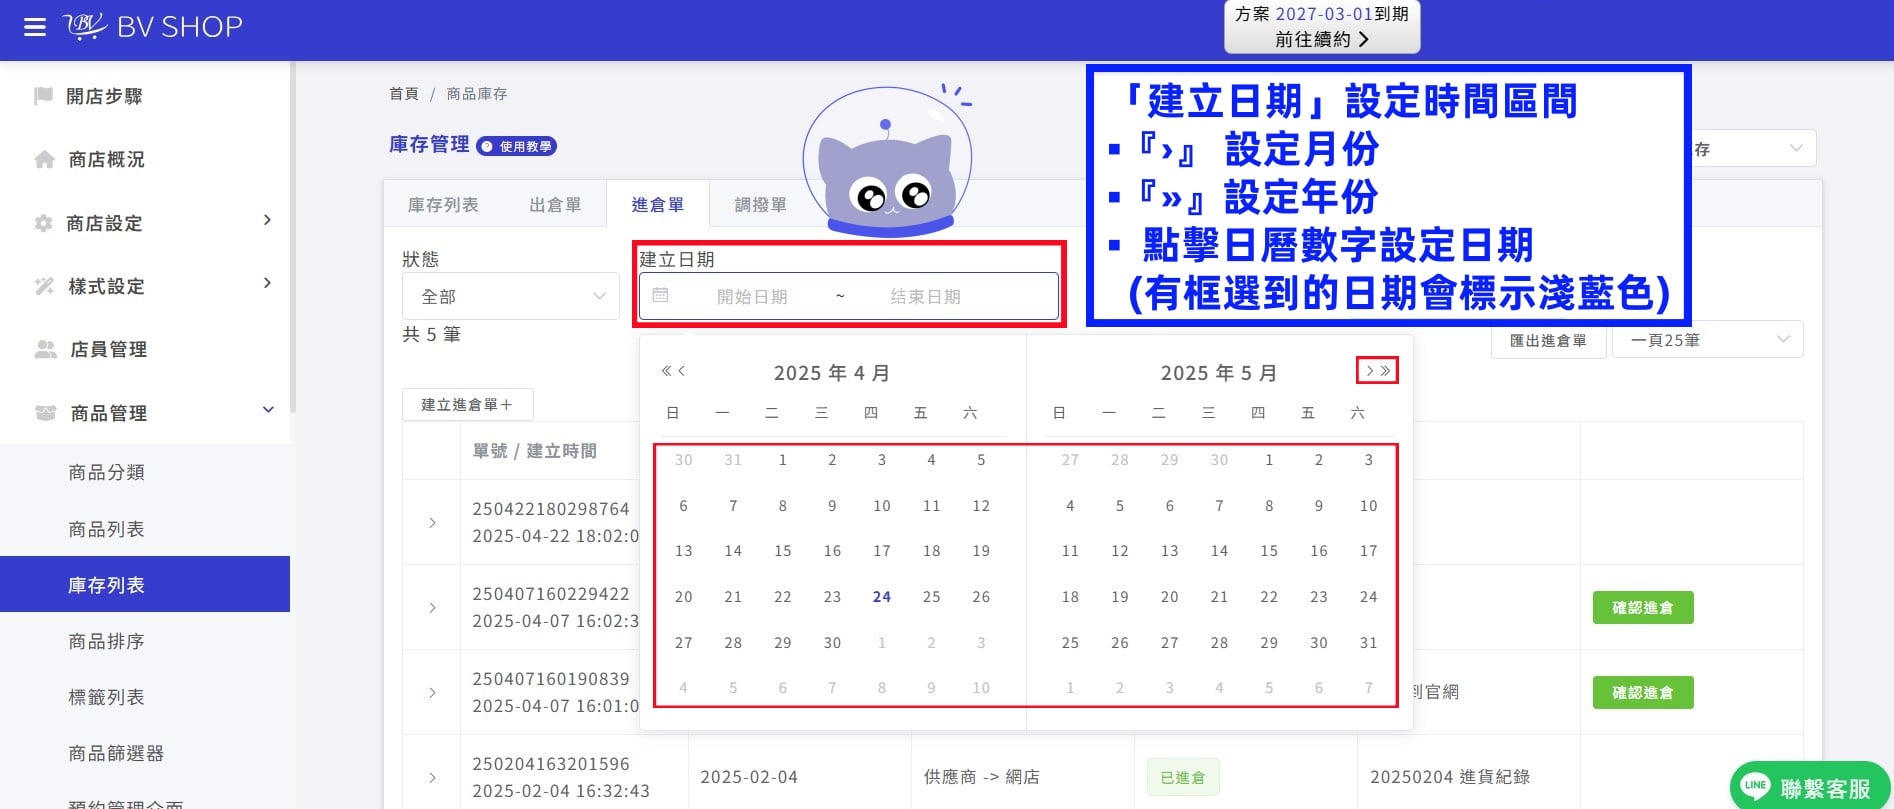Screen dimensions: 1894x809
Task: Click the 結束日期 end date field
Action: click(925, 297)
